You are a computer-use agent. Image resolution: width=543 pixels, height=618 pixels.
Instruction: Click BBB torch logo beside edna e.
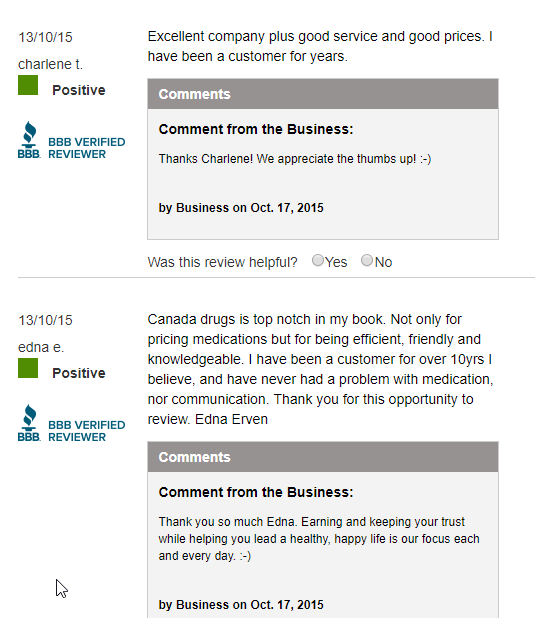(x=29, y=423)
